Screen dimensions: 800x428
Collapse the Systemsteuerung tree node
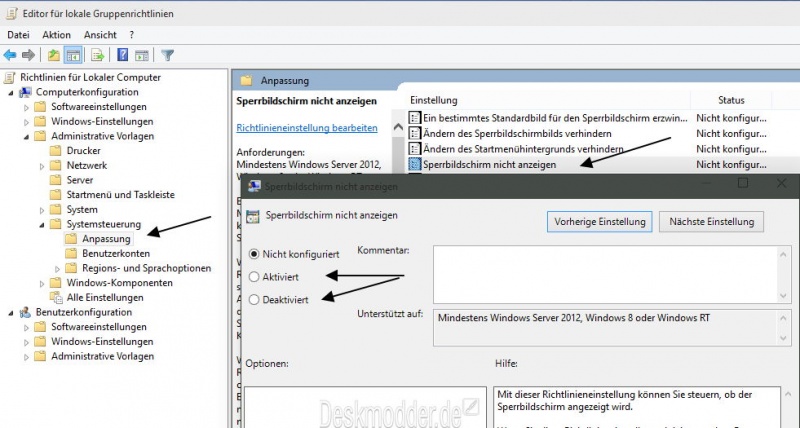pyautogui.click(x=42, y=224)
